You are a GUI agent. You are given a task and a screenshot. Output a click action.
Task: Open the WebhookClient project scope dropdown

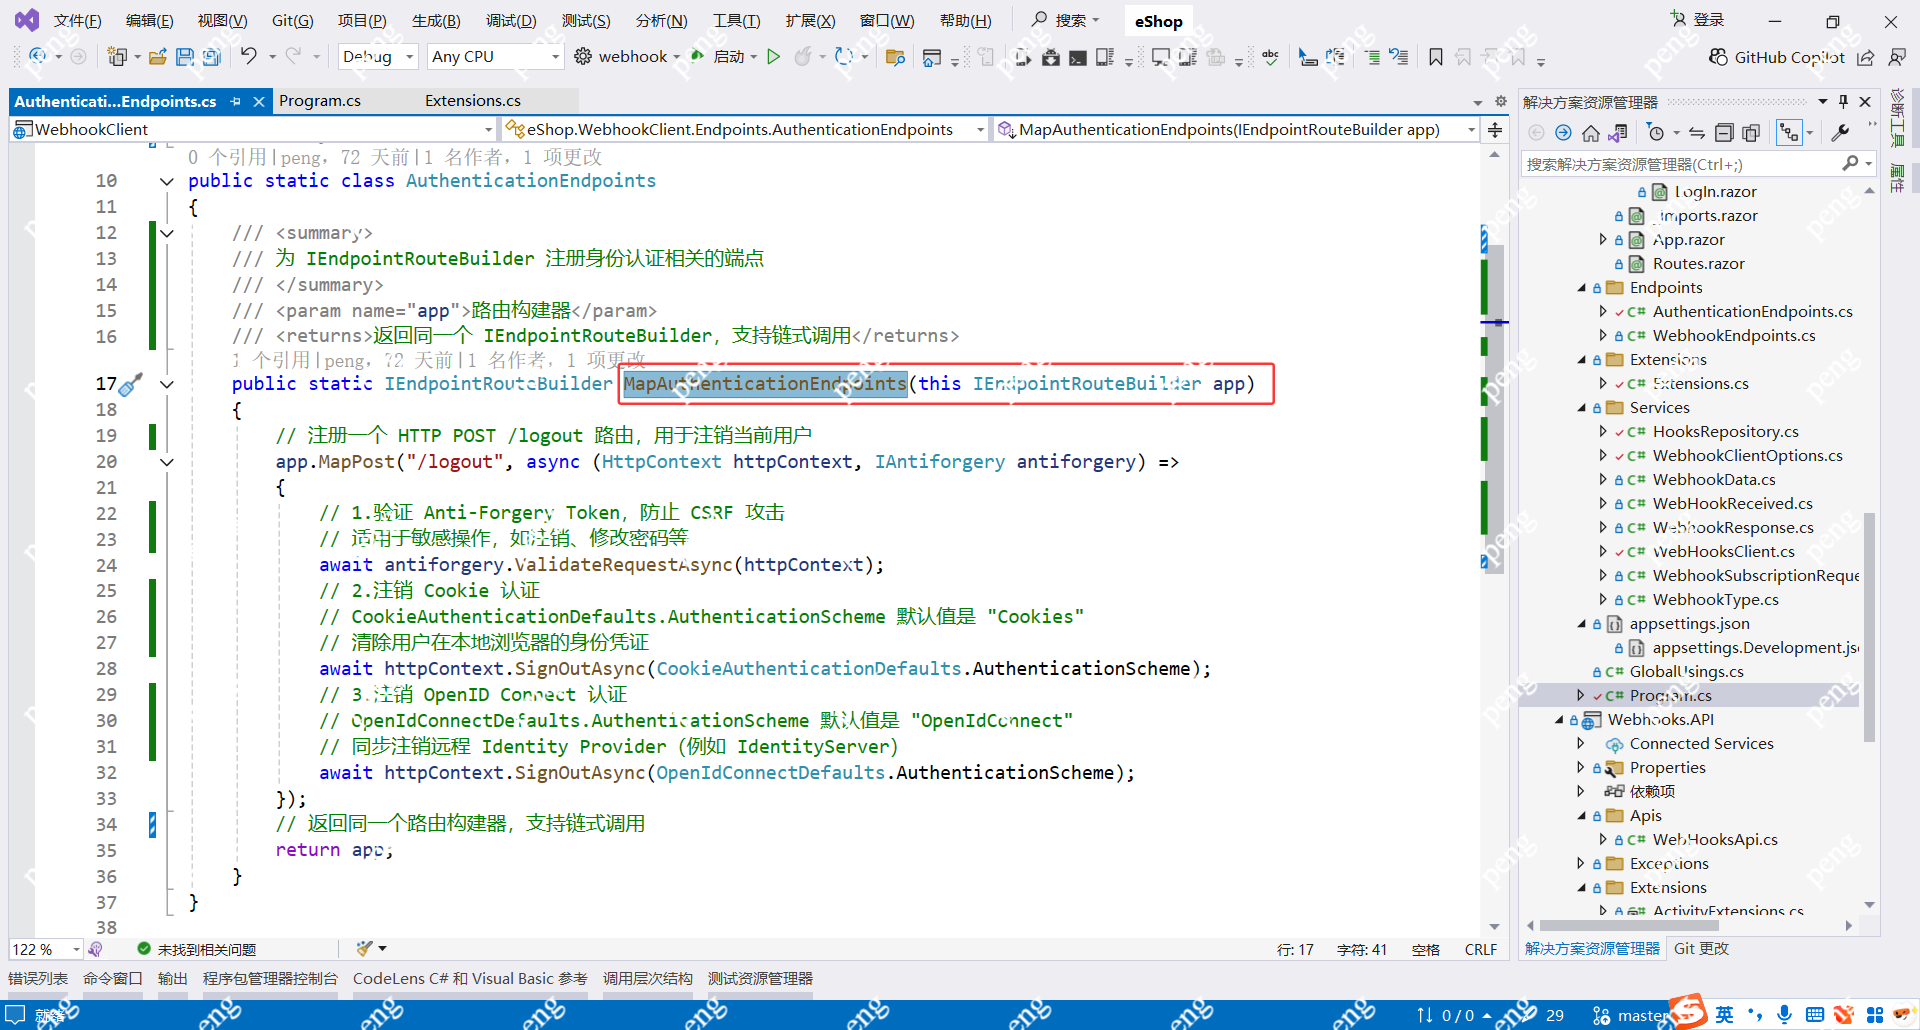[x=253, y=129]
